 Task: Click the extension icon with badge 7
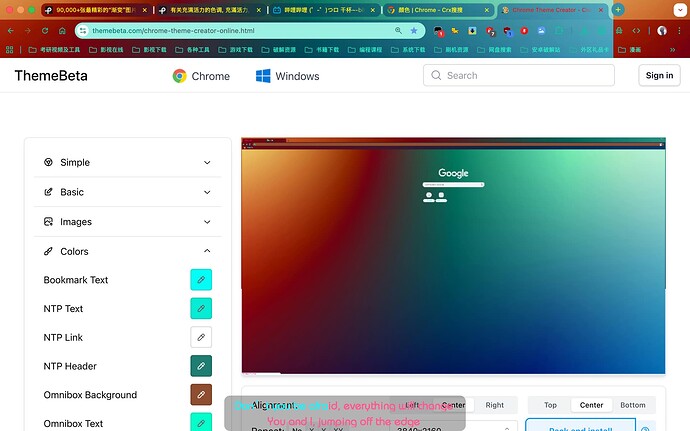490,31
